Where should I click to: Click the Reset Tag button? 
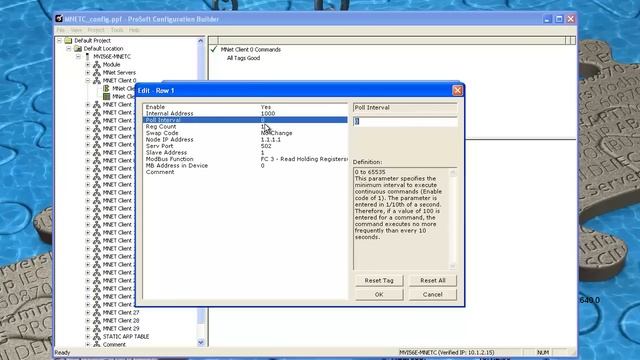pos(379,280)
